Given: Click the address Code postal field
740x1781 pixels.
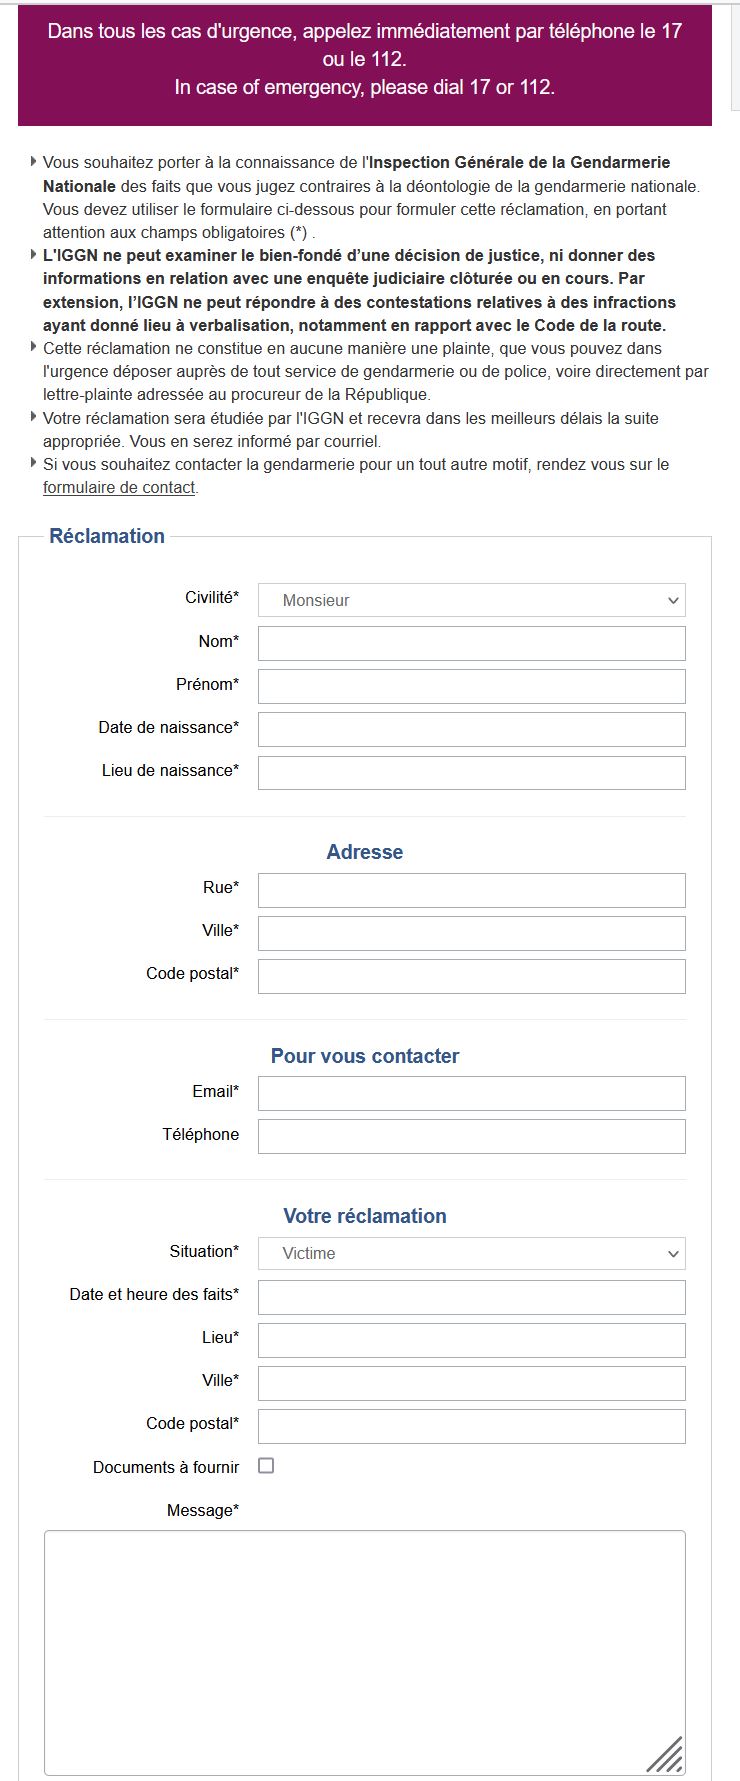Looking at the screenshot, I should pos(471,976).
